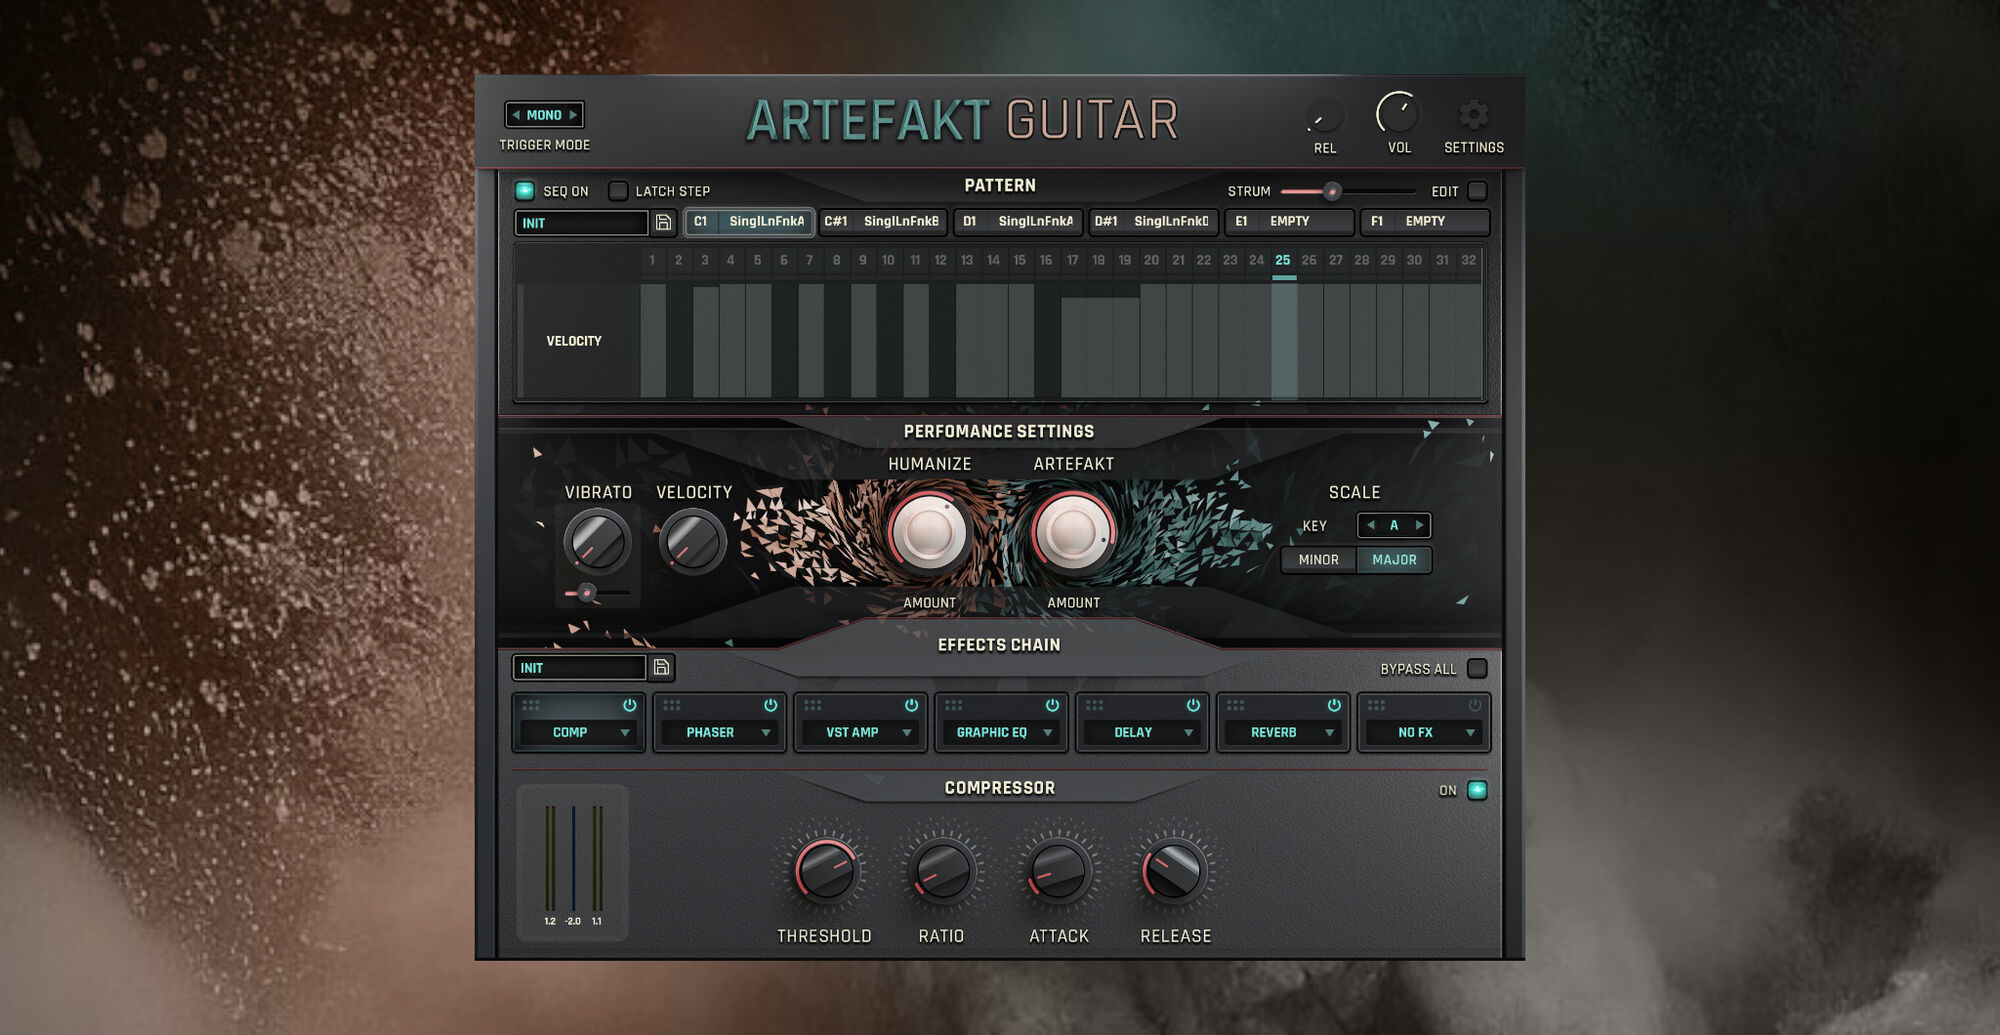Enable the SEQ ON toggle
This screenshot has height=1035, width=2000.
[x=524, y=190]
